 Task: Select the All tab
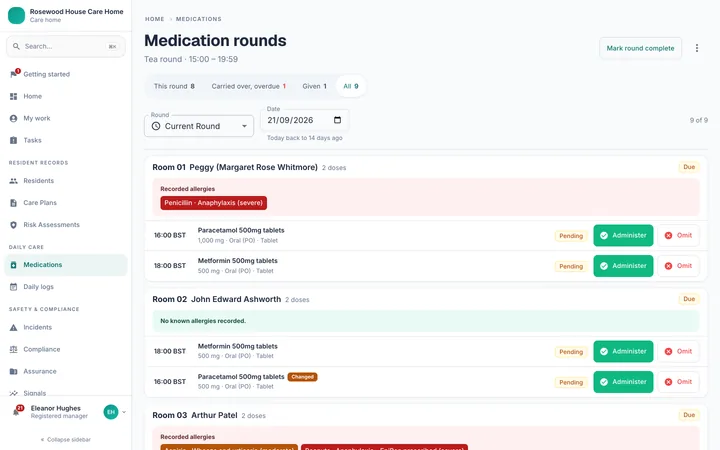[351, 86]
